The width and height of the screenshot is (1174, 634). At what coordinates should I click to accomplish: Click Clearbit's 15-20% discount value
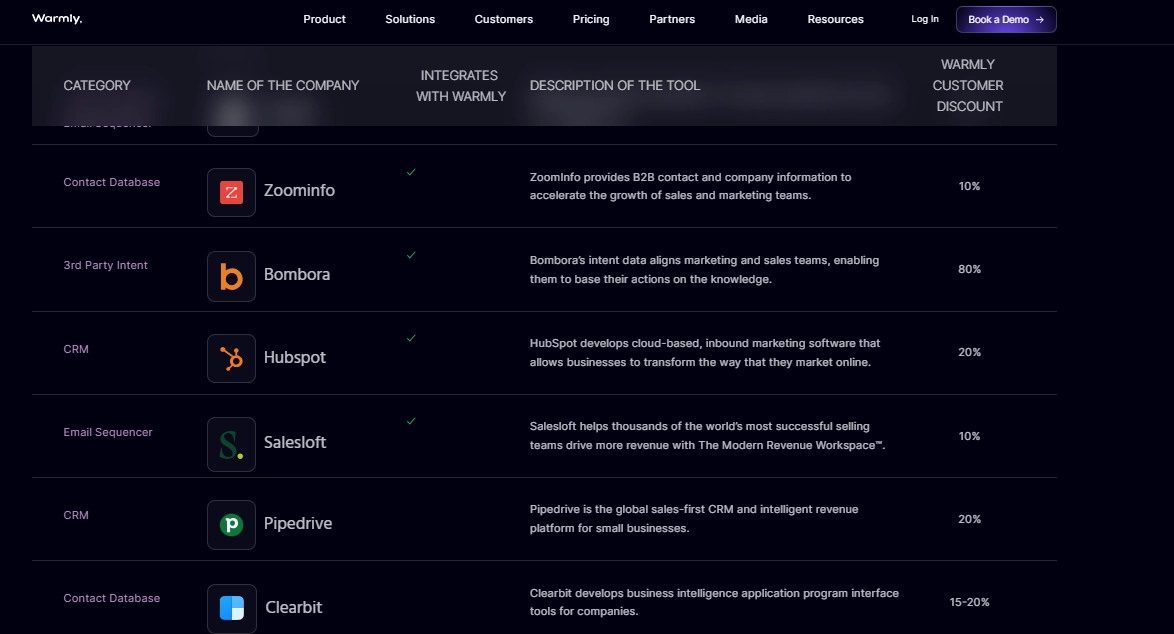969,603
